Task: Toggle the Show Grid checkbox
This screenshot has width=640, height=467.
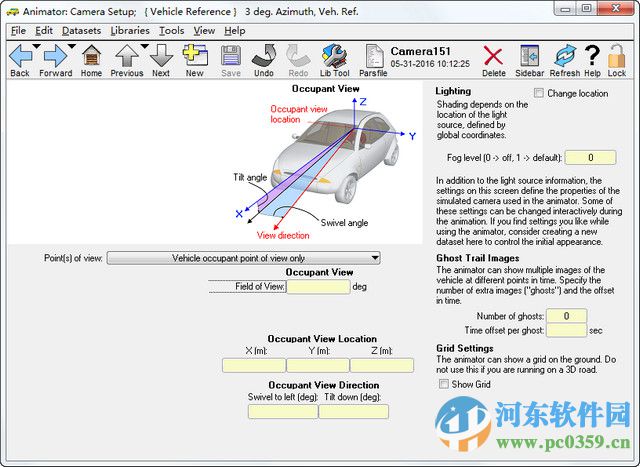Action: click(444, 384)
